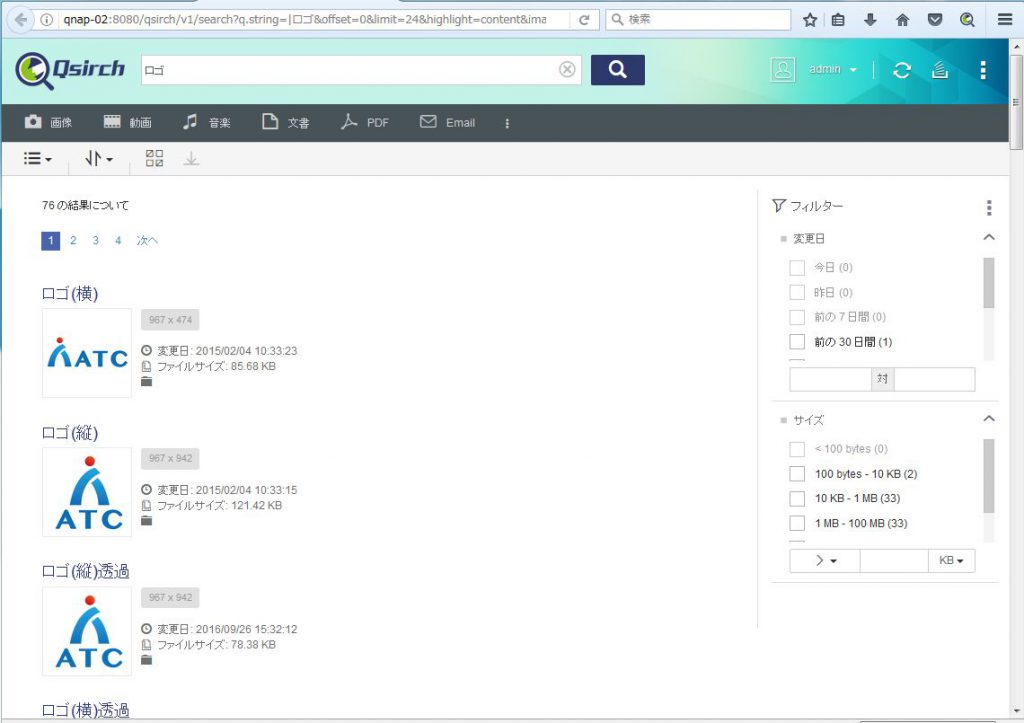This screenshot has height=723, width=1024.
Task: Collapse the サイズ filter section
Action: coord(989,419)
